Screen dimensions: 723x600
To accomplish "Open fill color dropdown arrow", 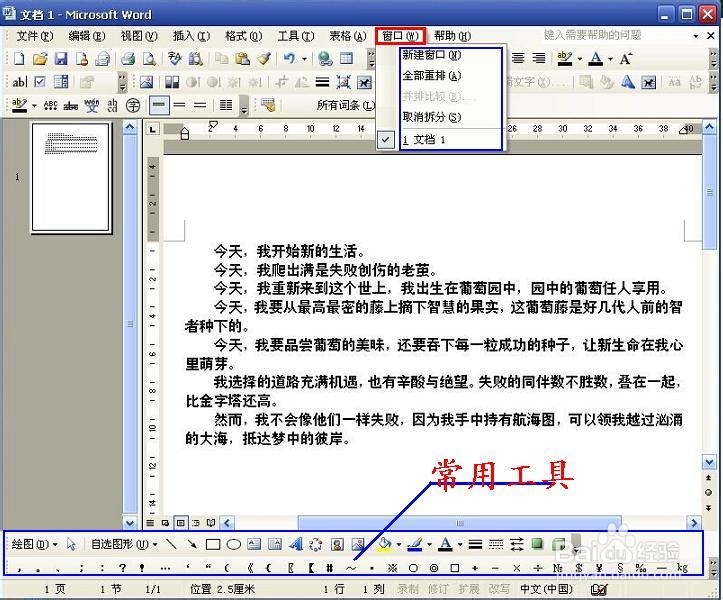I will tap(399, 545).
